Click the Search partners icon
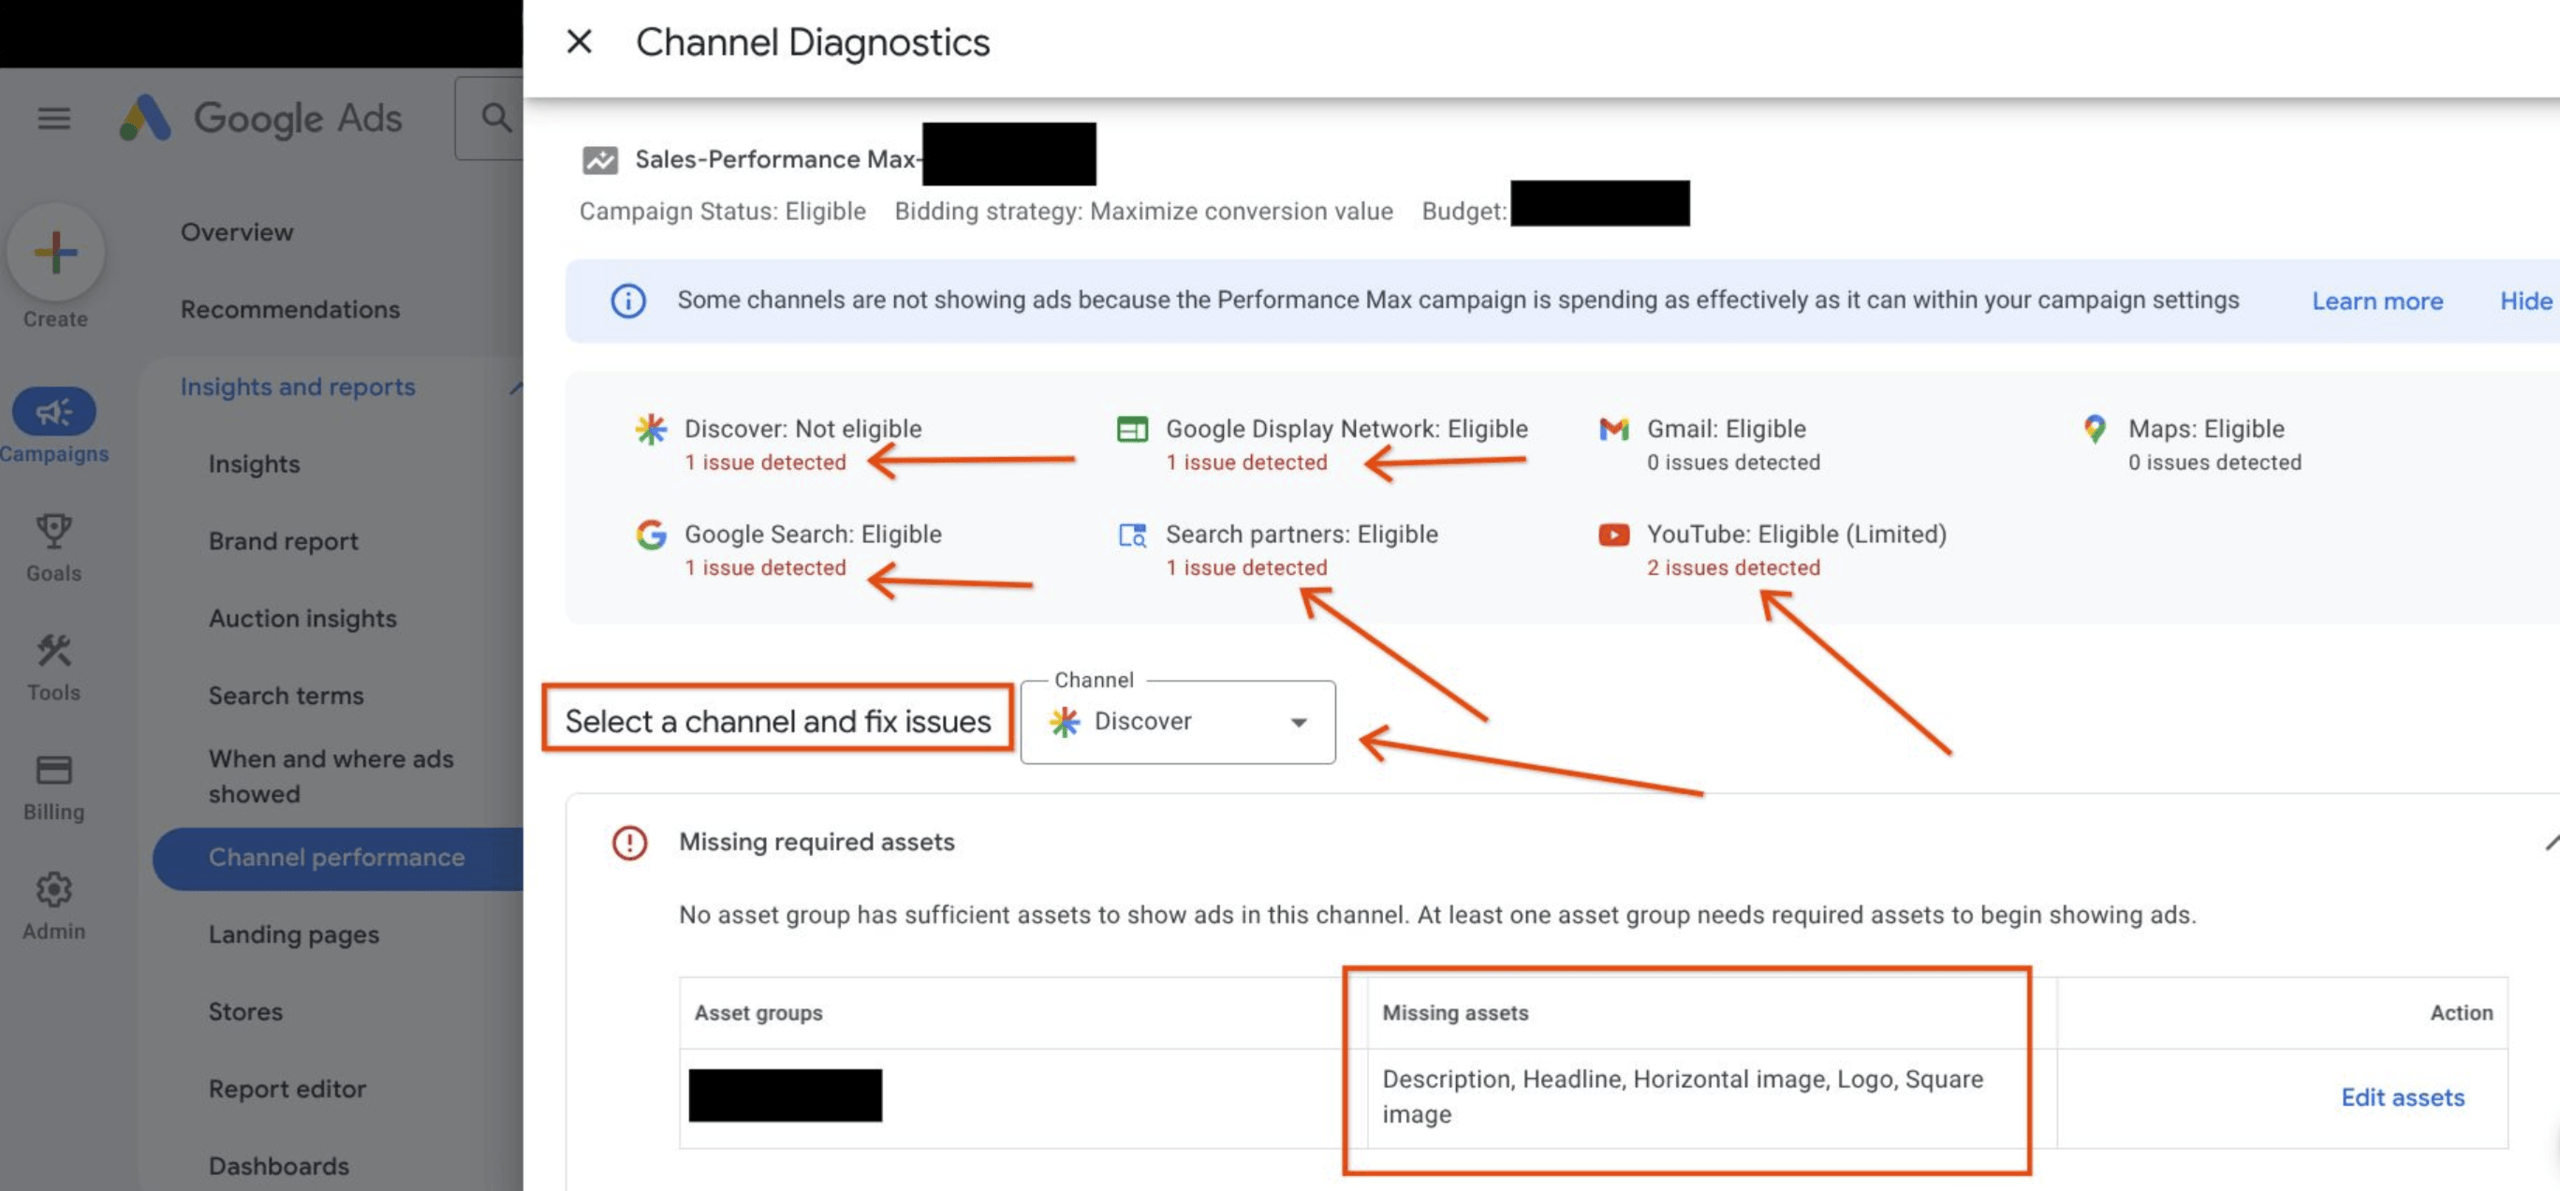This screenshot has width=2560, height=1191. 1132,535
